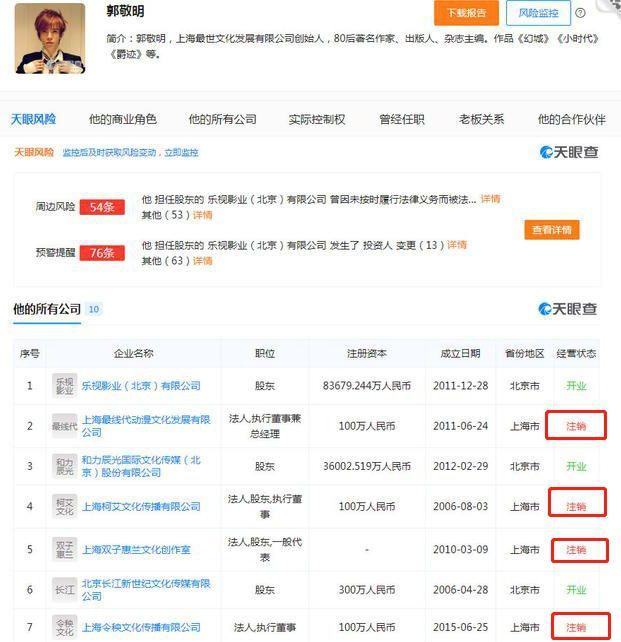This screenshot has width=621, height=642.
Task: Click the 2010-03-09 date cell
Action: point(461,549)
